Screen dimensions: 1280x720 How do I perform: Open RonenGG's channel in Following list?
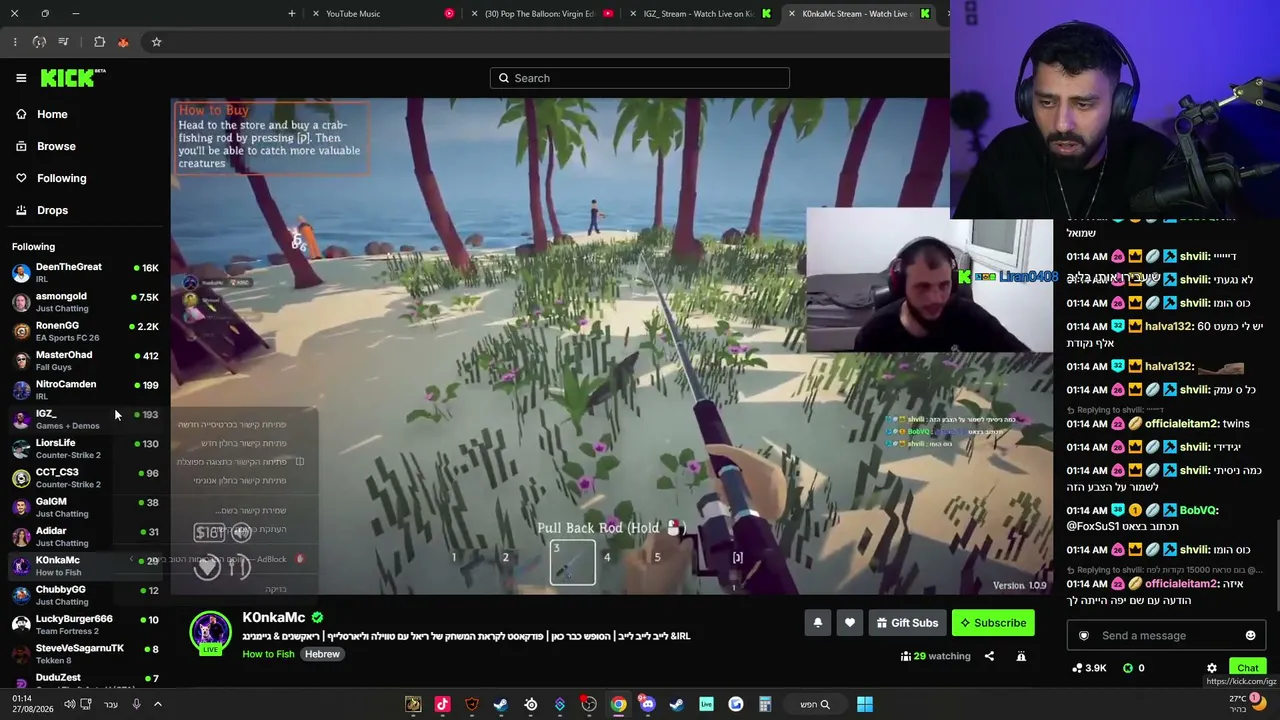[x=85, y=331]
